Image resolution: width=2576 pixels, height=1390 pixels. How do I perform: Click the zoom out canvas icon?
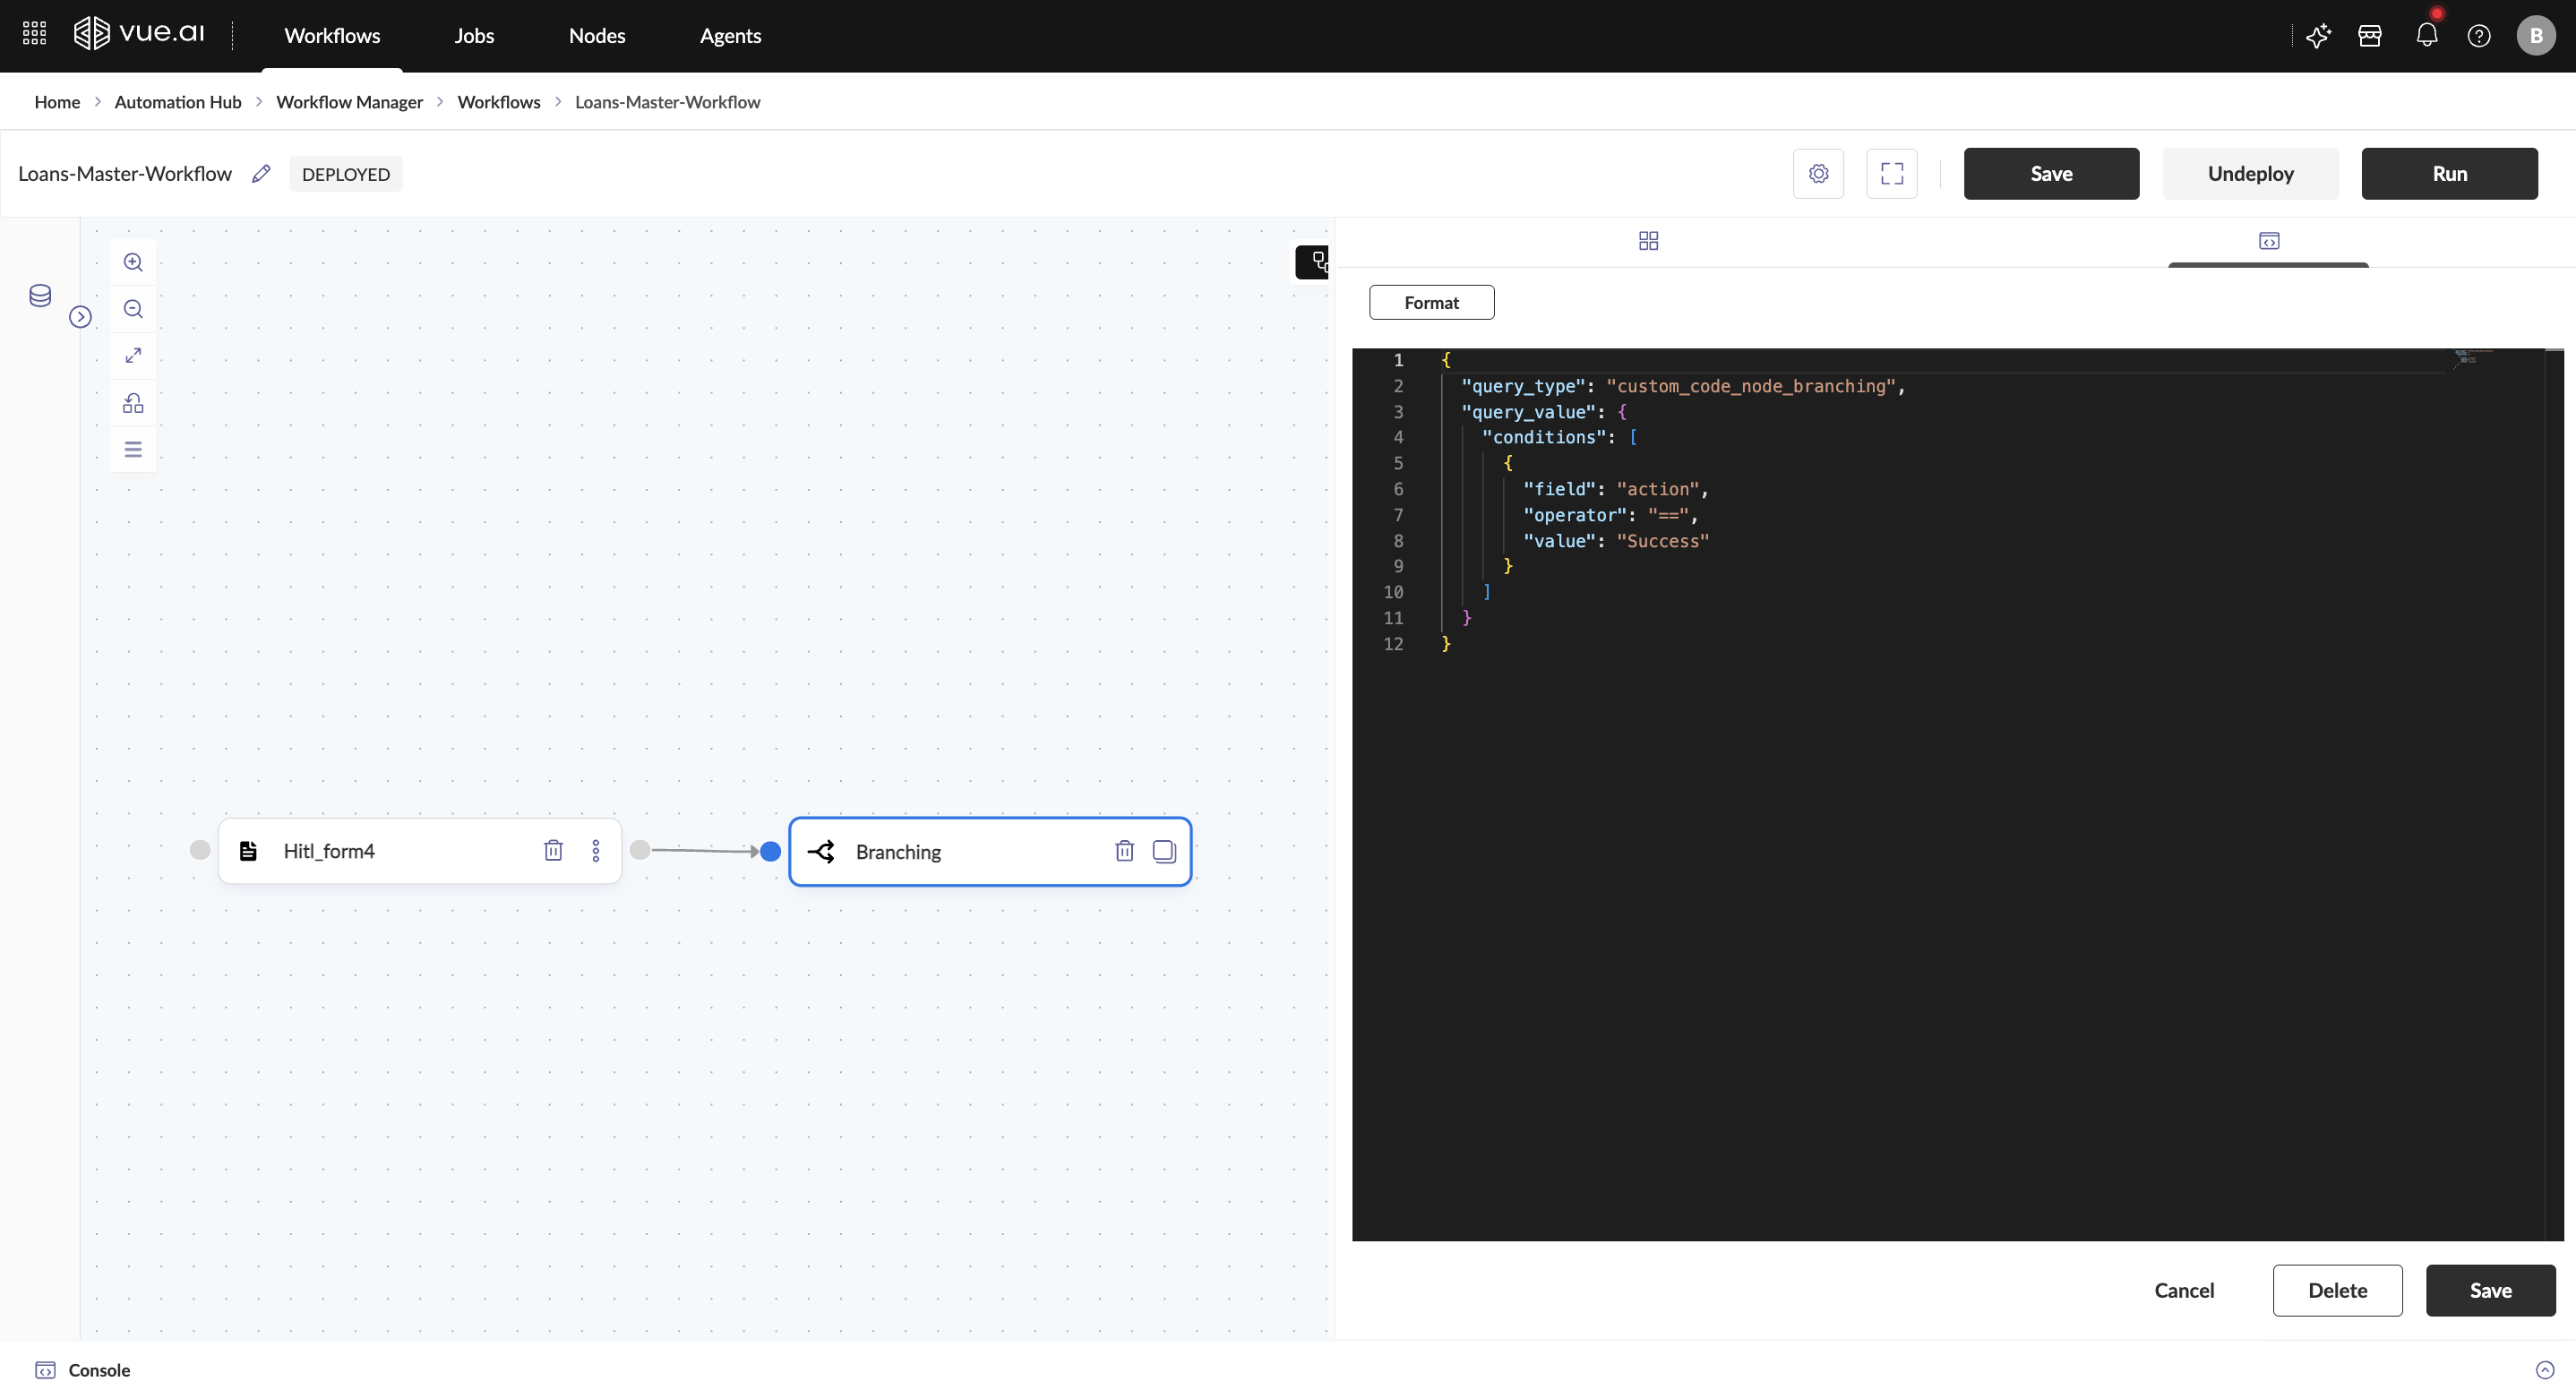pos(133,309)
